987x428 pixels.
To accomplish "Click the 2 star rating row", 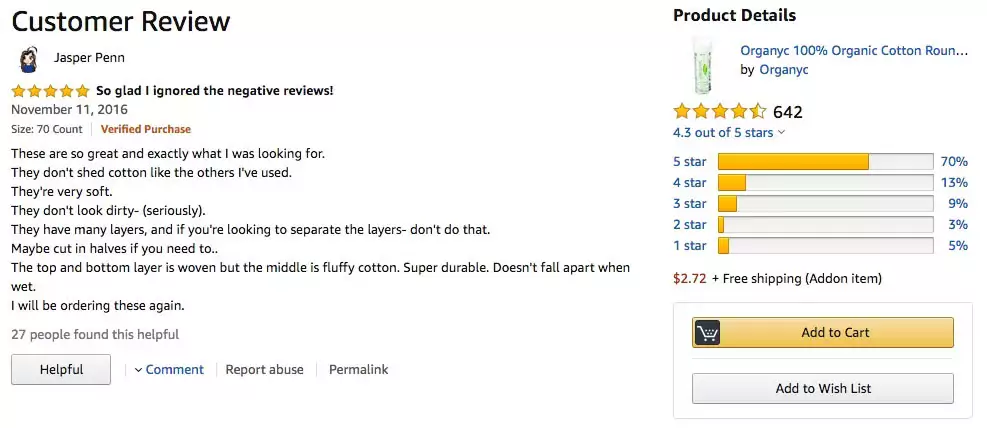I will (689, 225).
